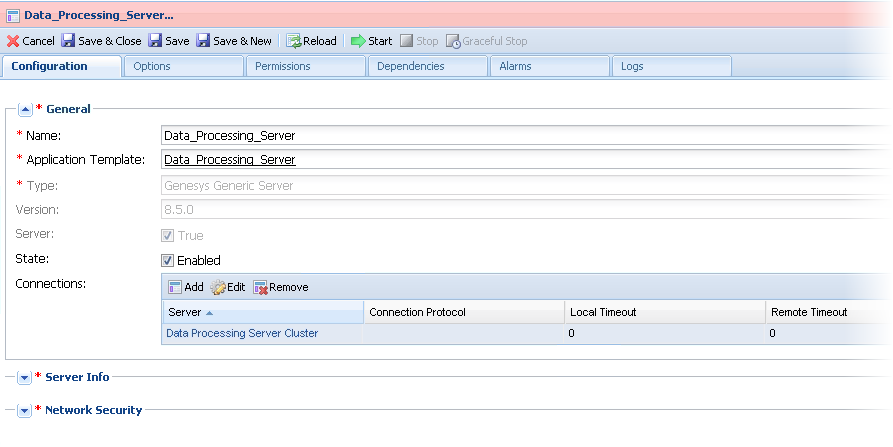Click the Cancel red X icon

pos(13,41)
